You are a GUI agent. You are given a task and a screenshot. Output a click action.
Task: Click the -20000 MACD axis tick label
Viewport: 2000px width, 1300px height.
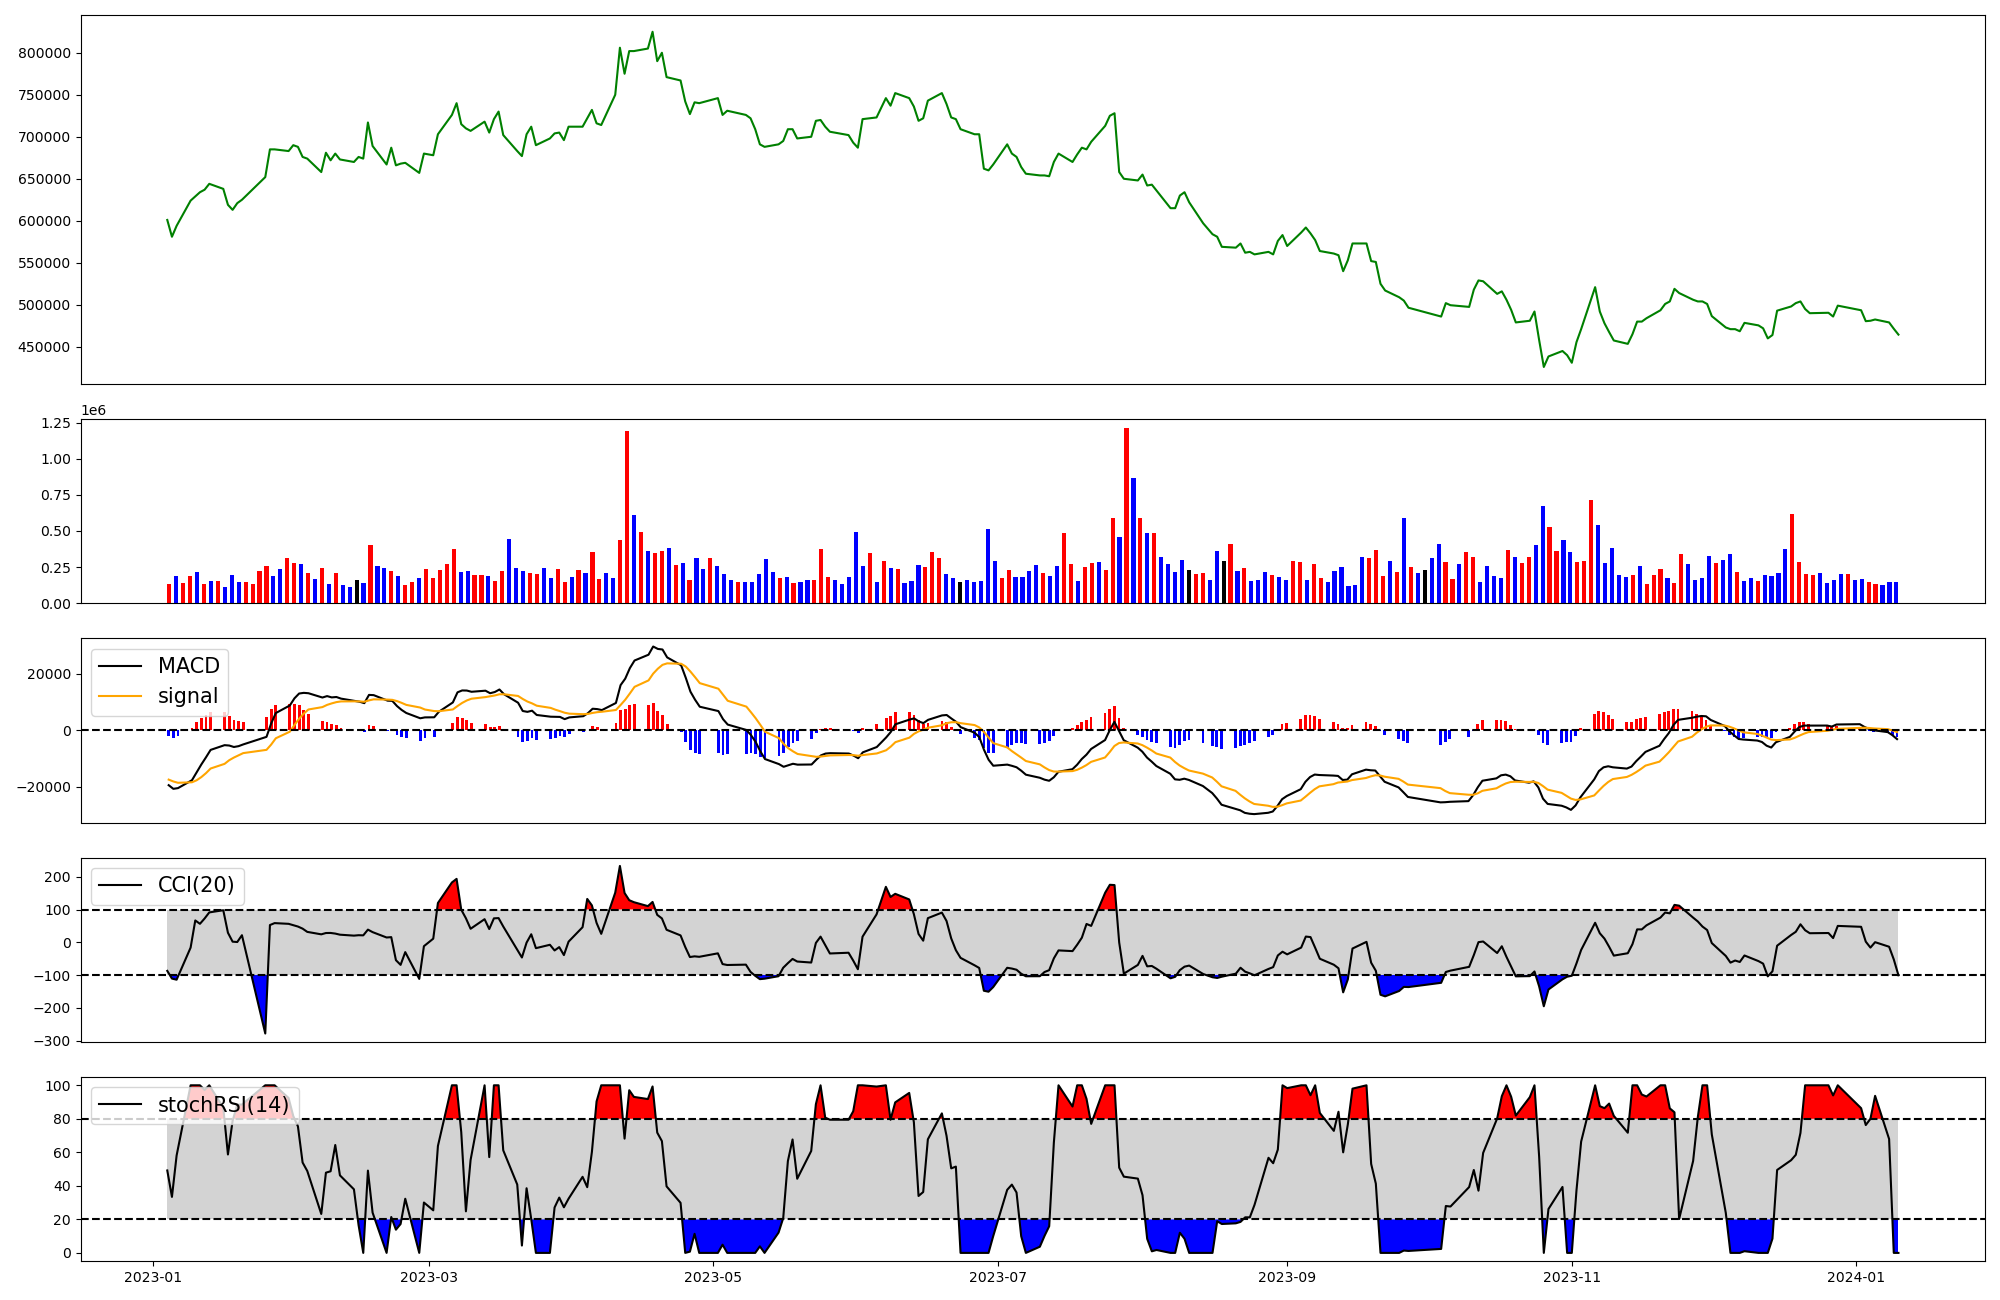click(x=43, y=787)
